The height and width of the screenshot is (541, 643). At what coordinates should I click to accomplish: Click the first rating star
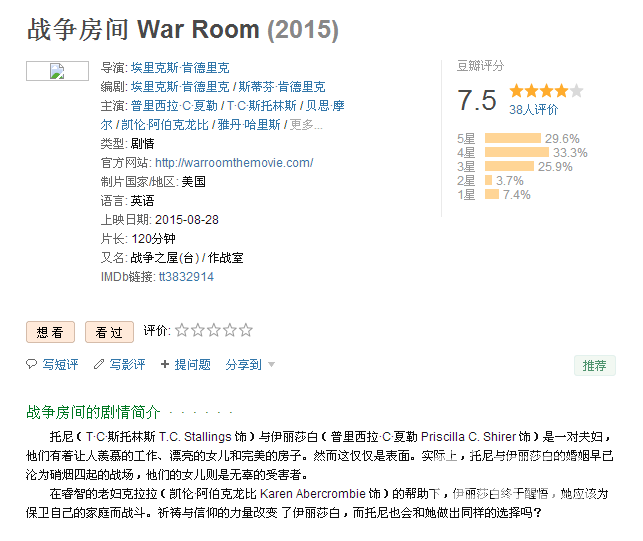click(x=182, y=330)
